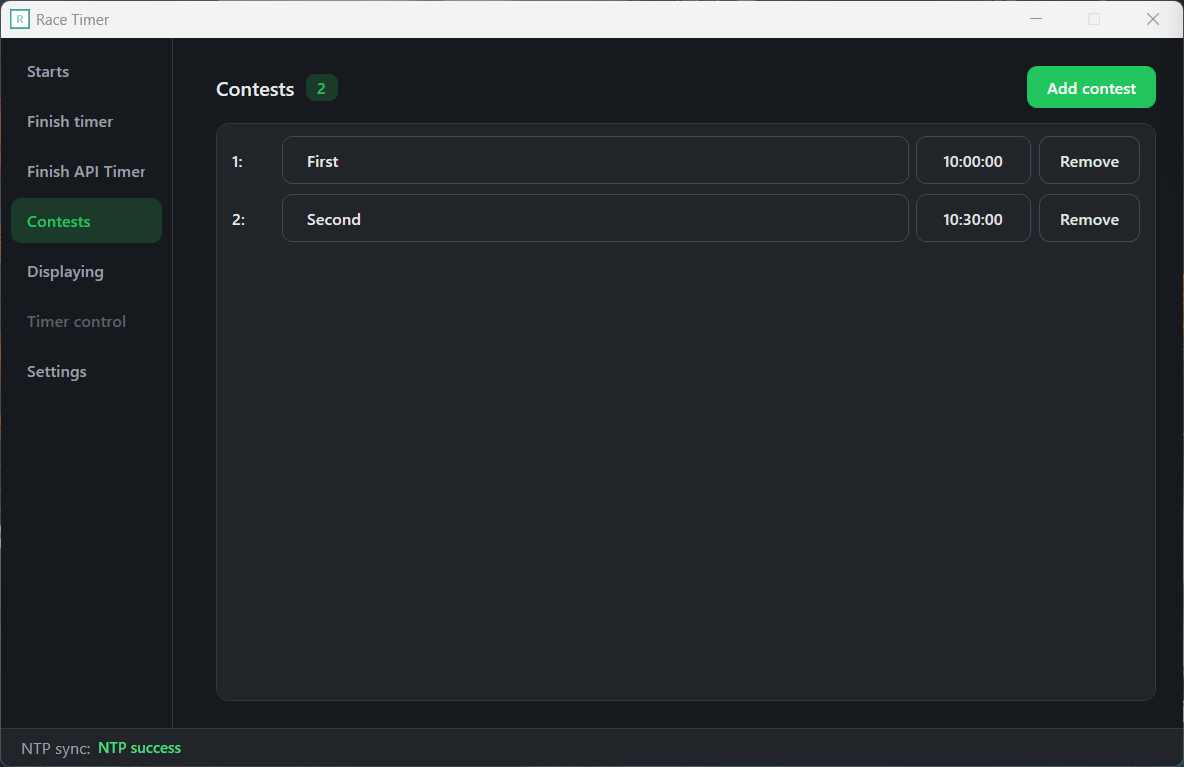Click the contests count badge 2
Image resolution: width=1184 pixels, height=767 pixels.
click(x=321, y=88)
